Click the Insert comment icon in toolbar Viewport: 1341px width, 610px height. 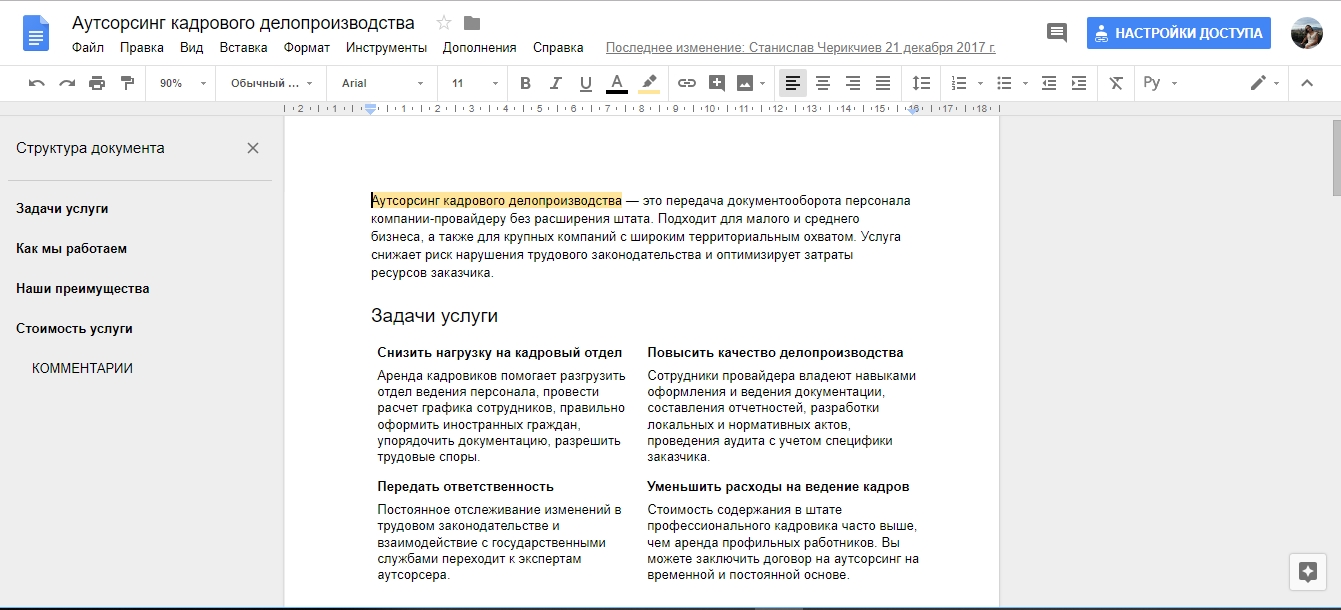tap(717, 83)
